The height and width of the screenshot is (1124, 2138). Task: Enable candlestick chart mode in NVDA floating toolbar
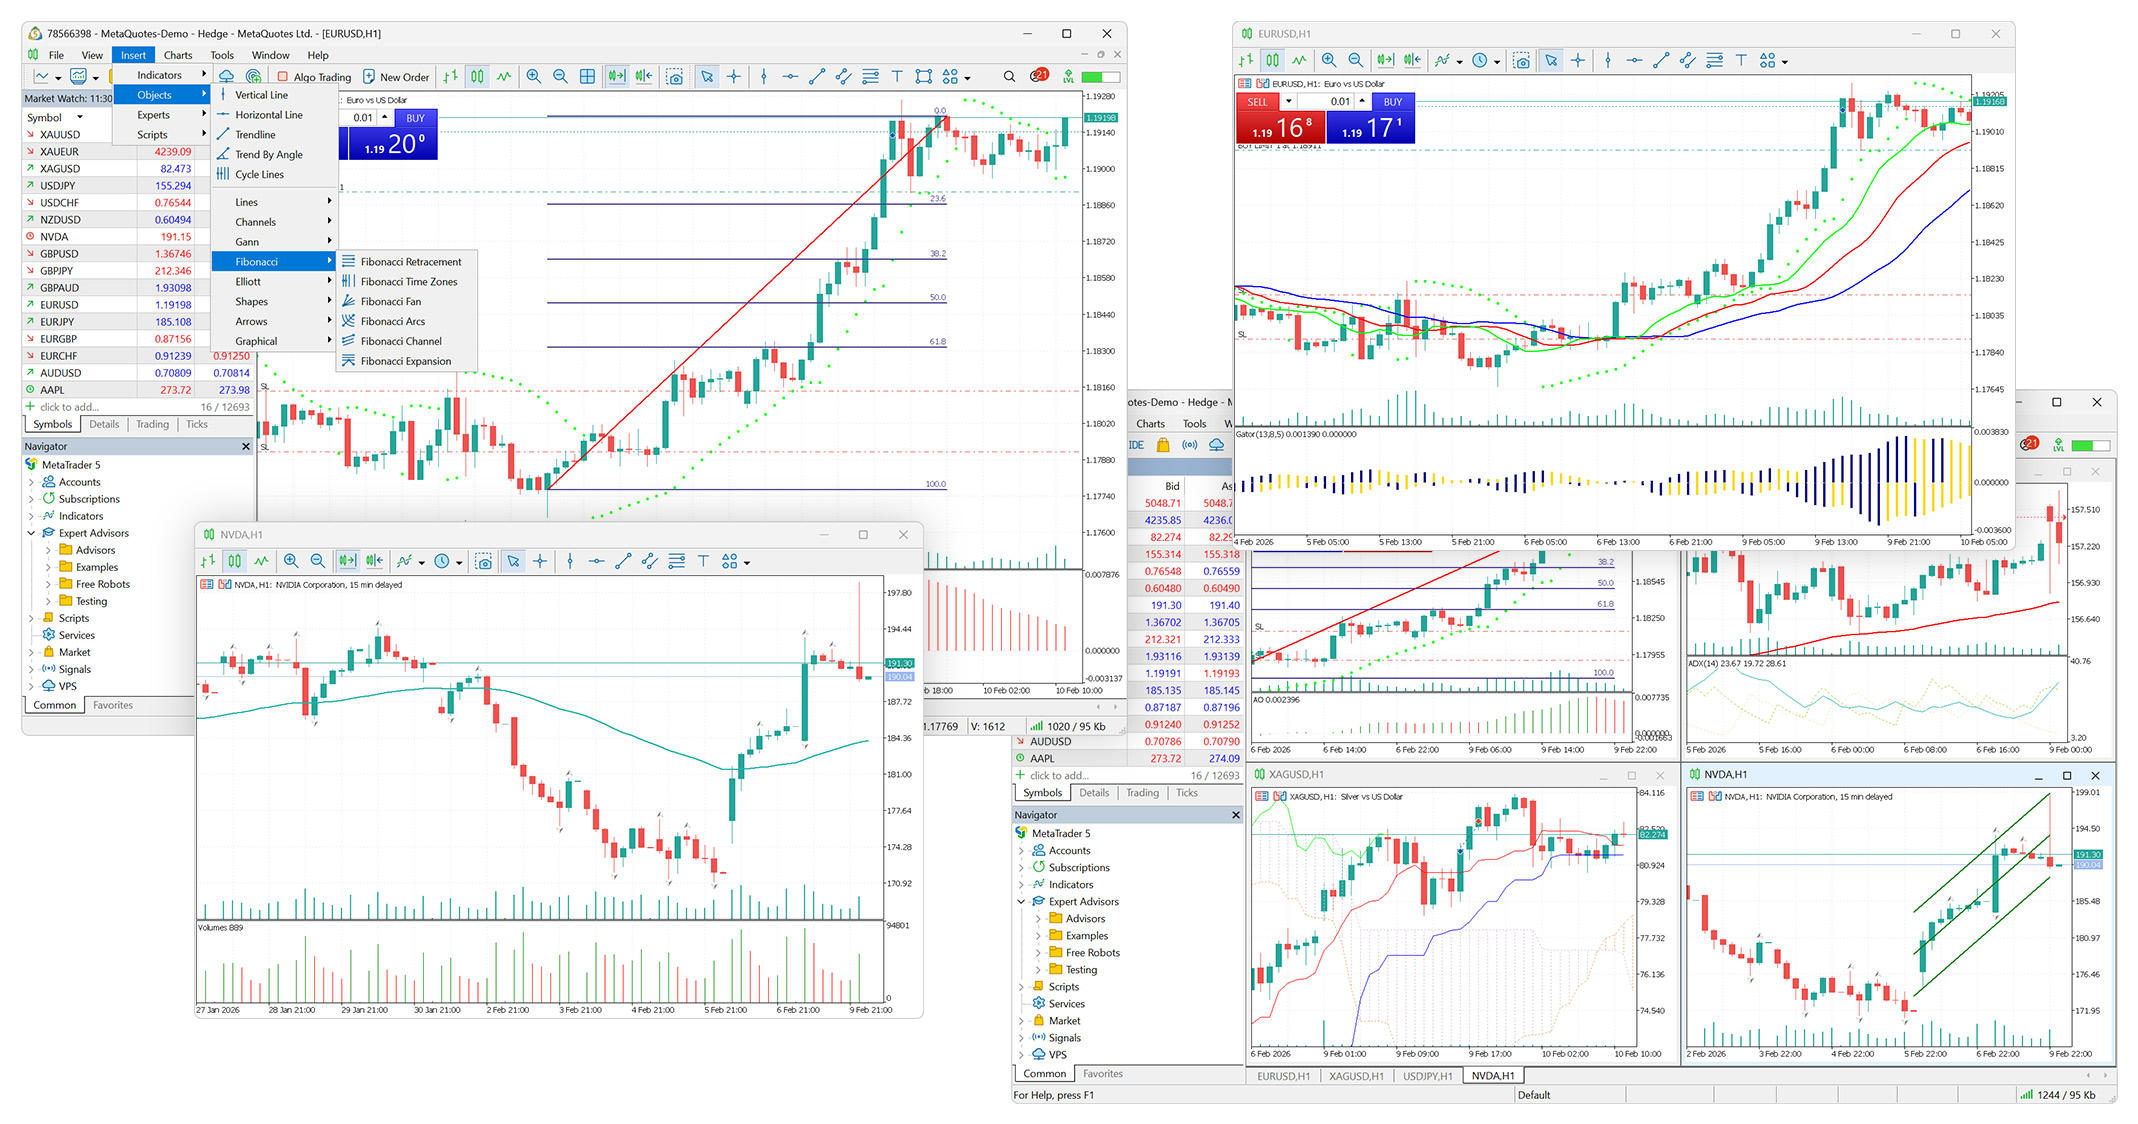point(234,562)
